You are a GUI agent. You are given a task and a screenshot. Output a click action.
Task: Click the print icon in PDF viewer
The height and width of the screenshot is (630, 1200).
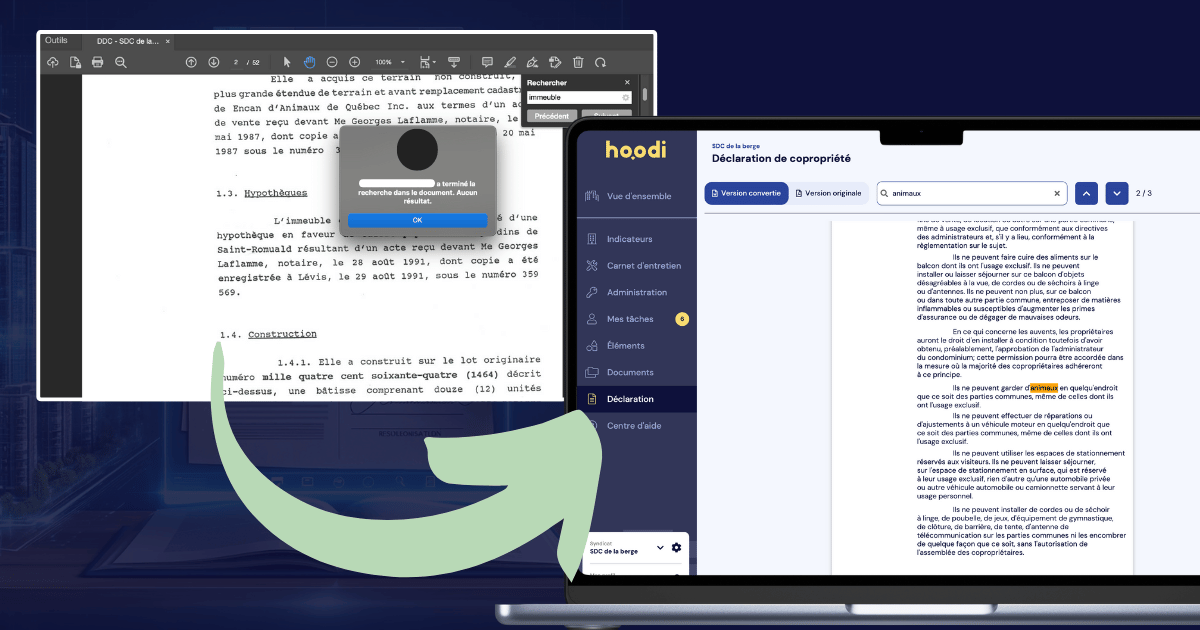click(x=98, y=62)
